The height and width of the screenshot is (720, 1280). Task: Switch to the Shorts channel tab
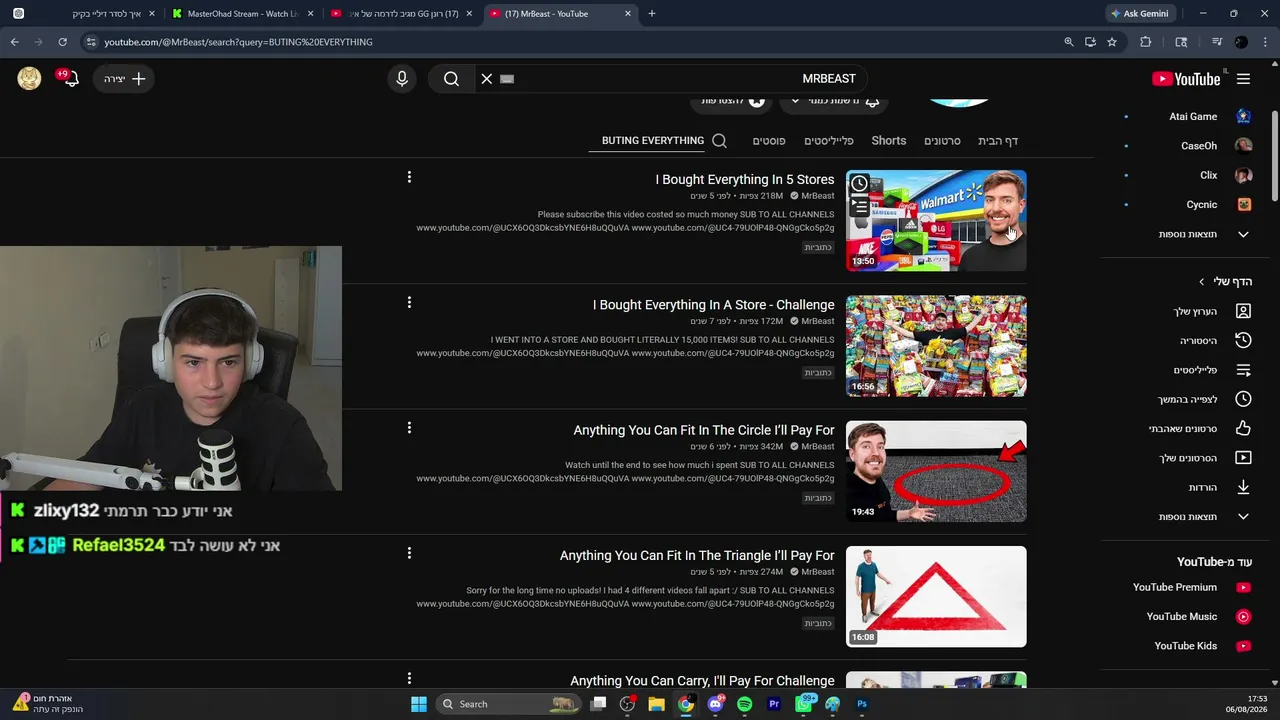coord(888,141)
